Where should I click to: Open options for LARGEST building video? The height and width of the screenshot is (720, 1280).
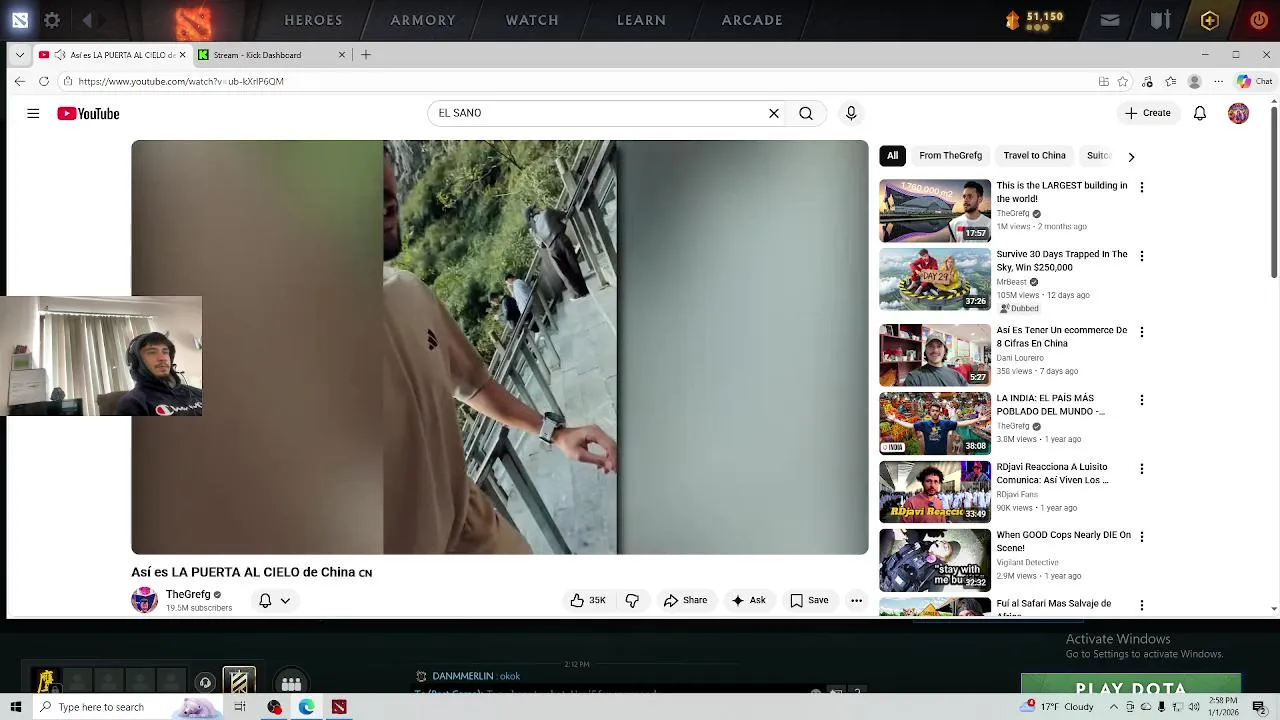1141,187
